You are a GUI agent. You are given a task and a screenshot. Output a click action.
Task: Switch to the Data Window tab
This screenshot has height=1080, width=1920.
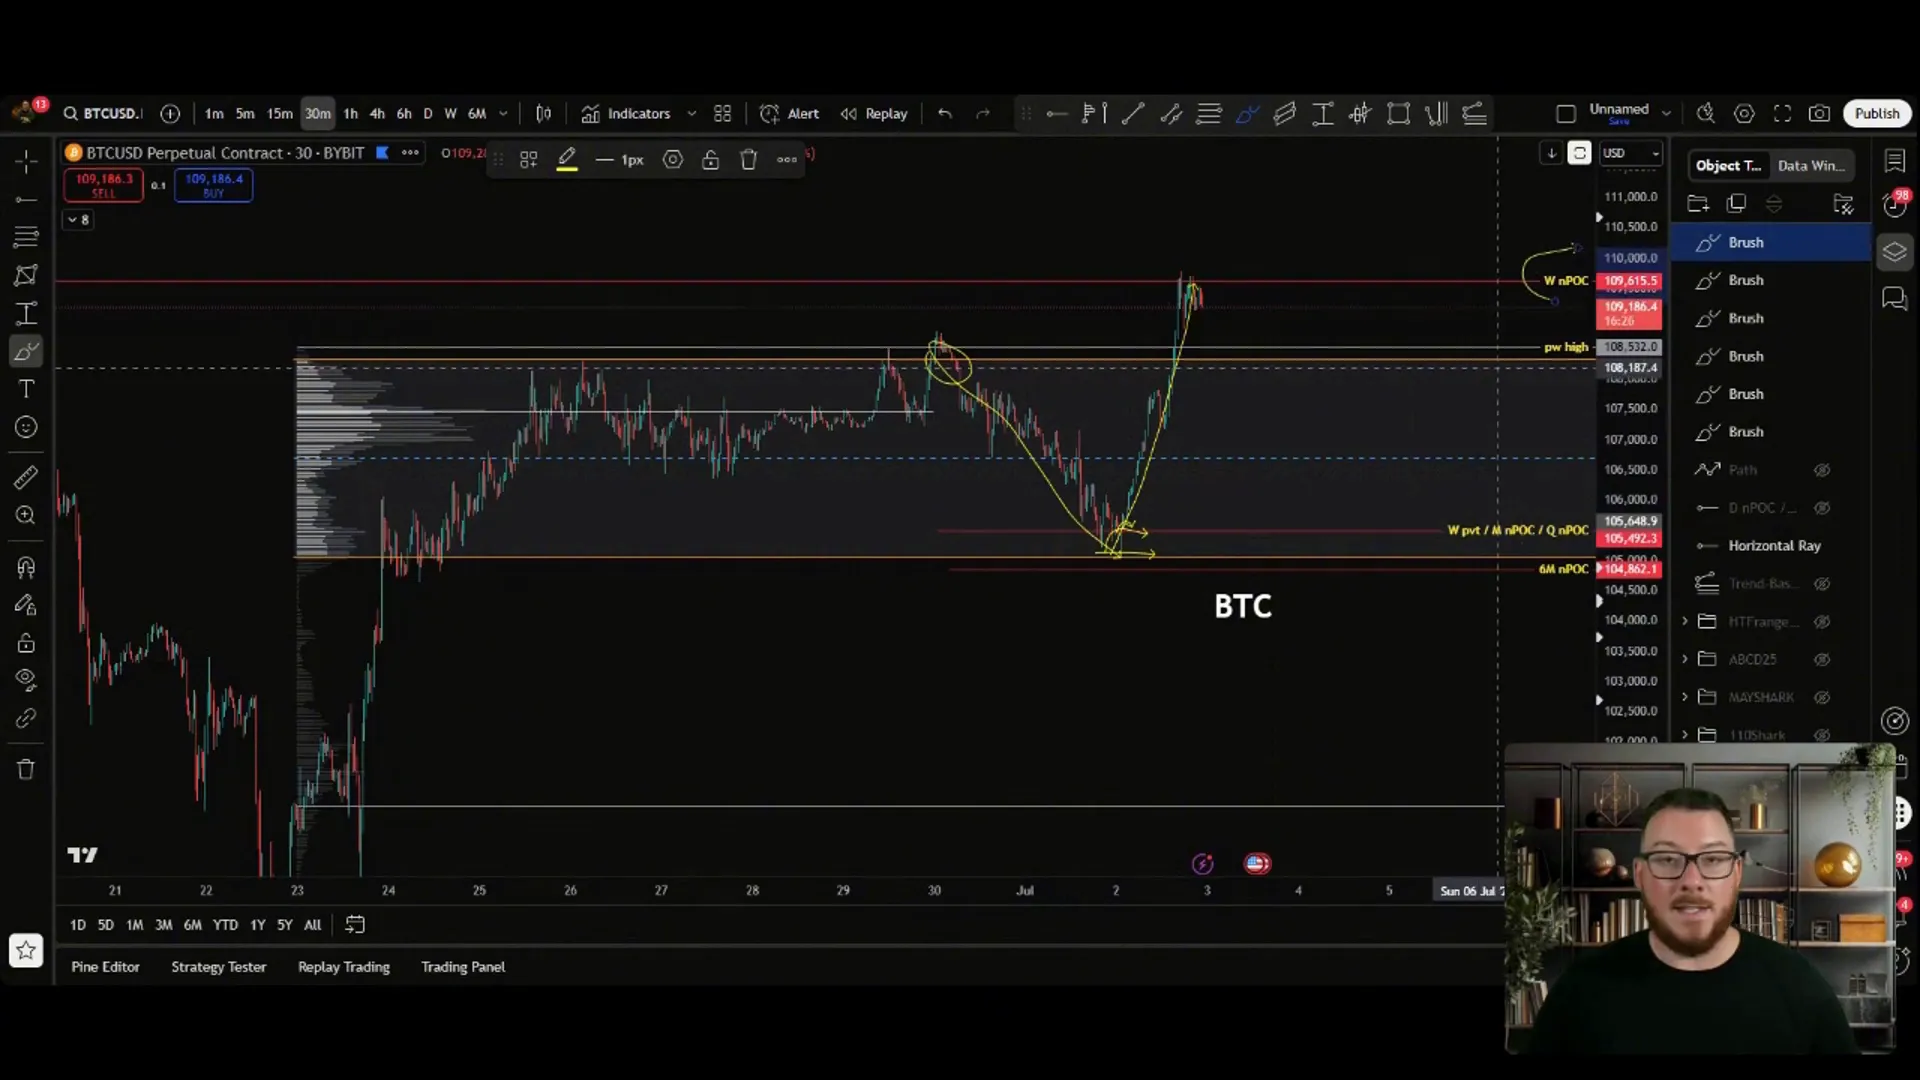pos(1811,166)
